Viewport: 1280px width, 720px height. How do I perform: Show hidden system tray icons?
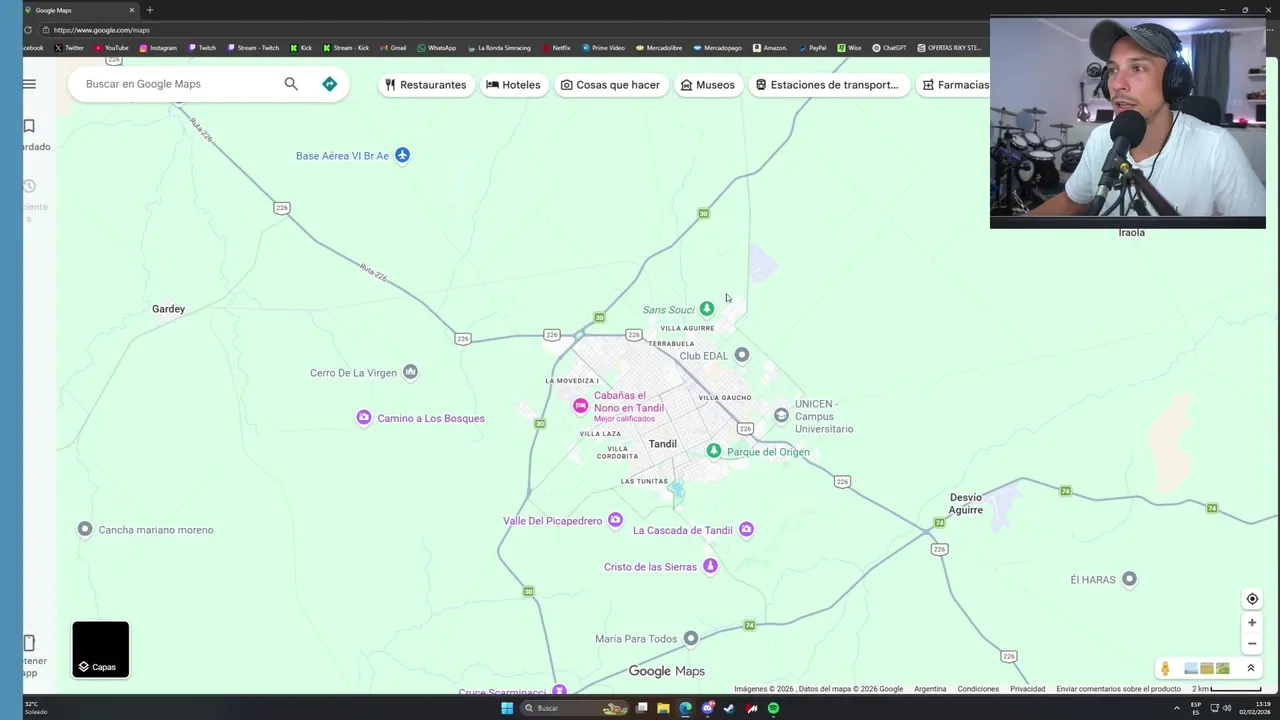pyautogui.click(x=1176, y=708)
